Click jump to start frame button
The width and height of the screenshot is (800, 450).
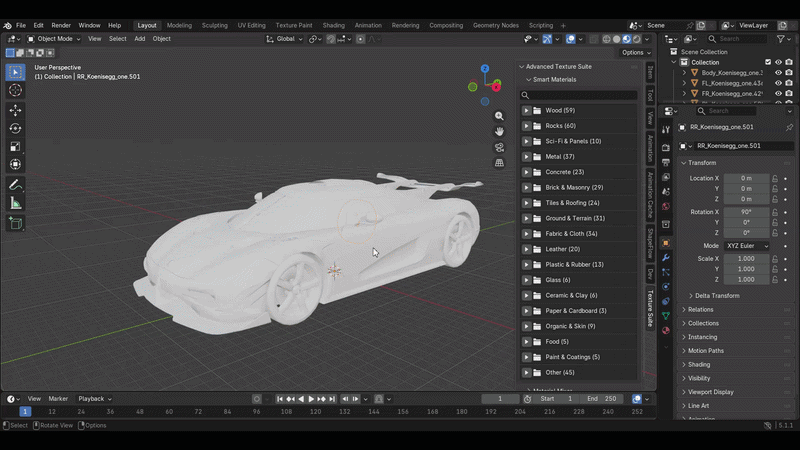280,399
